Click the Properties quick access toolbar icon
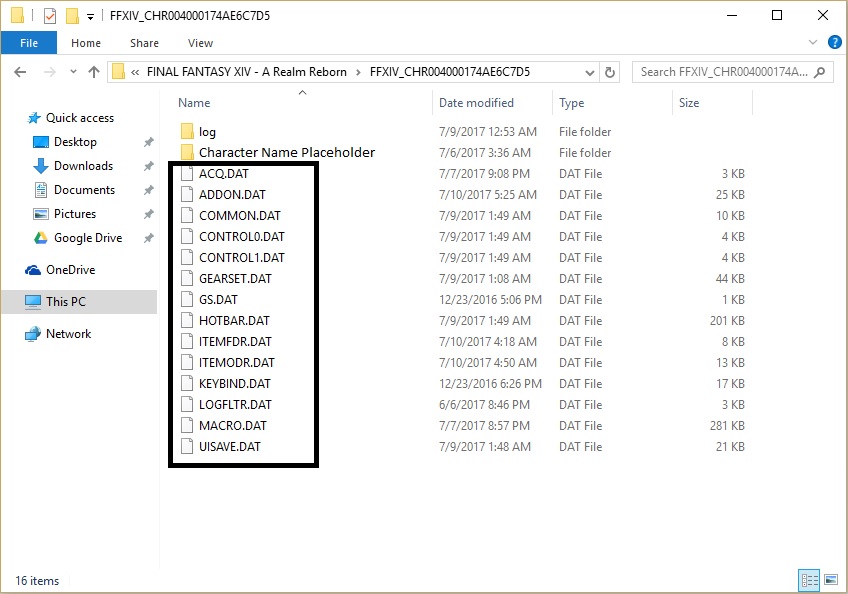This screenshot has height=594, width=848. tap(50, 16)
